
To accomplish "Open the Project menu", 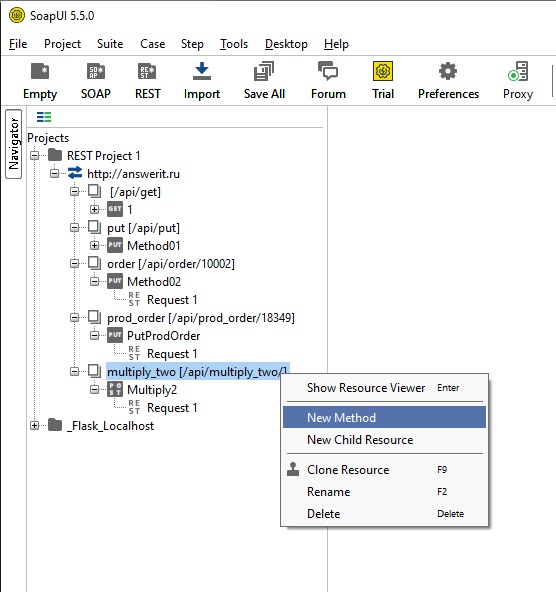I will tap(62, 44).
